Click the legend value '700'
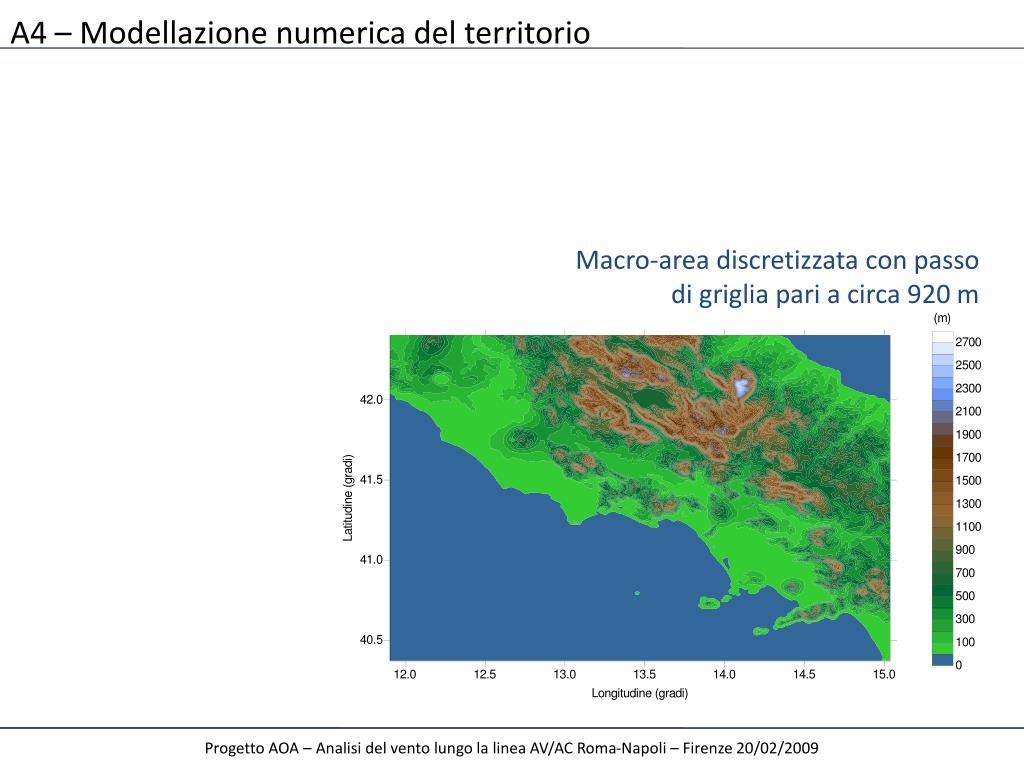Viewport: 1024px width, 768px height. click(965, 573)
